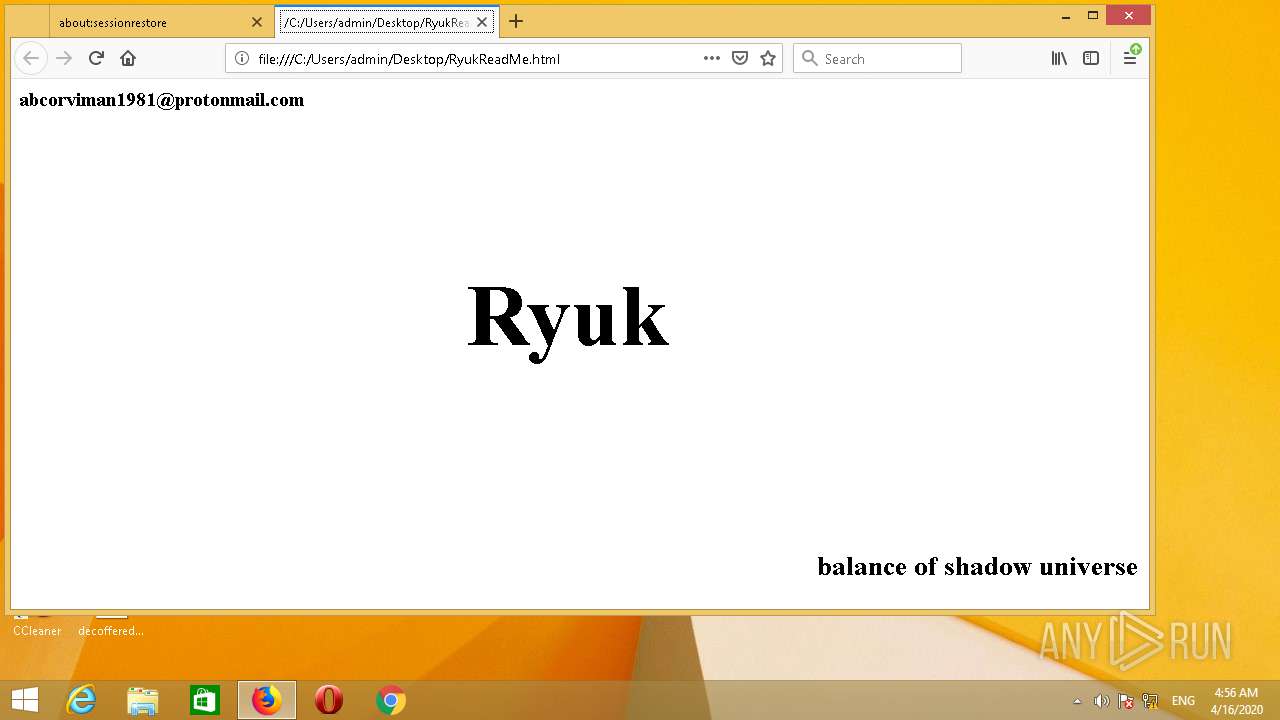The image size is (1280, 720).
Task: Show hidden tray icons arrow
Action: tap(1077, 701)
